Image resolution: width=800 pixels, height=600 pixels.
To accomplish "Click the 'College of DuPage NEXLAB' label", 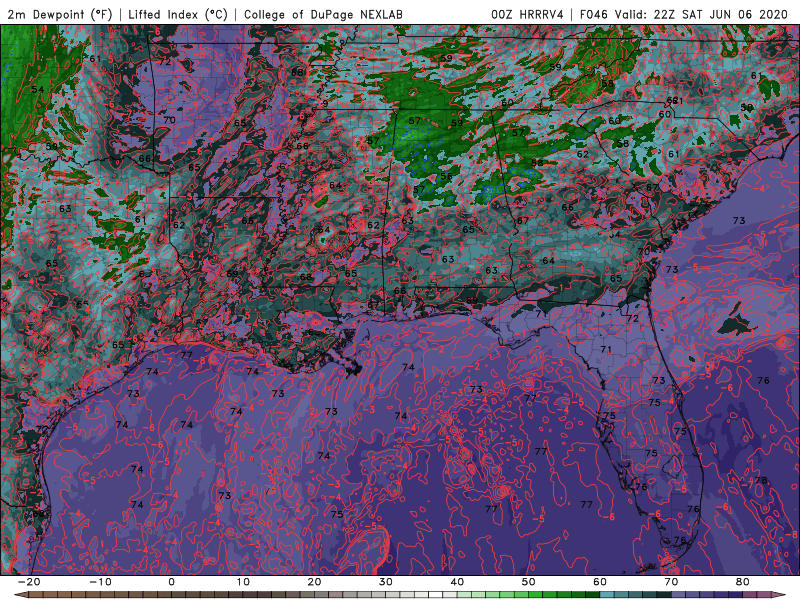I will (x=323, y=14).
